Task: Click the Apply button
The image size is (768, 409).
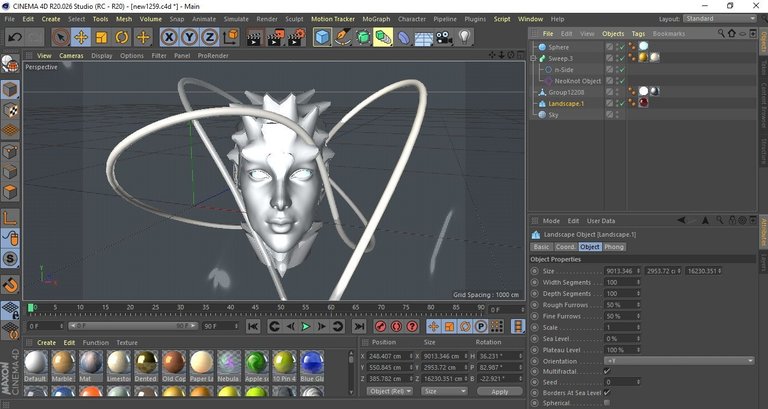Action: tap(500, 391)
